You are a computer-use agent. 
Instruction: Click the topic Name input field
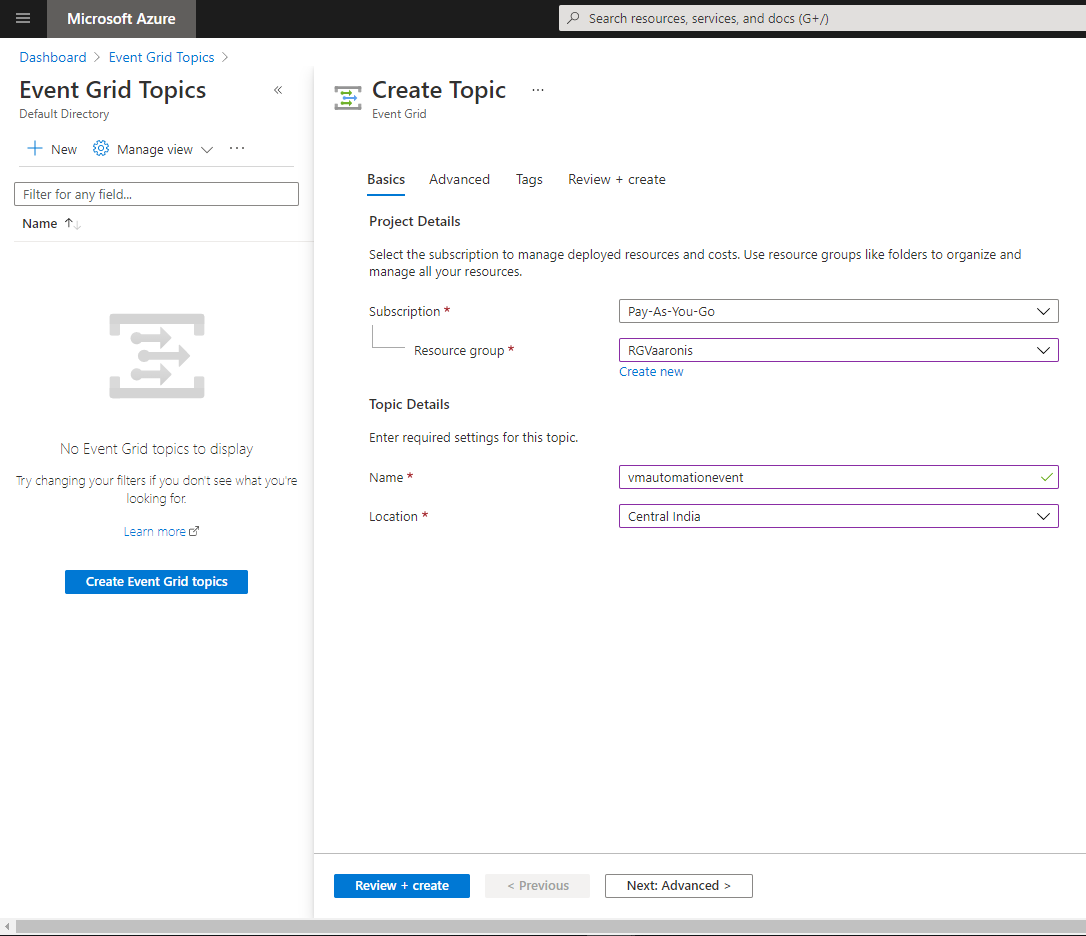click(839, 477)
